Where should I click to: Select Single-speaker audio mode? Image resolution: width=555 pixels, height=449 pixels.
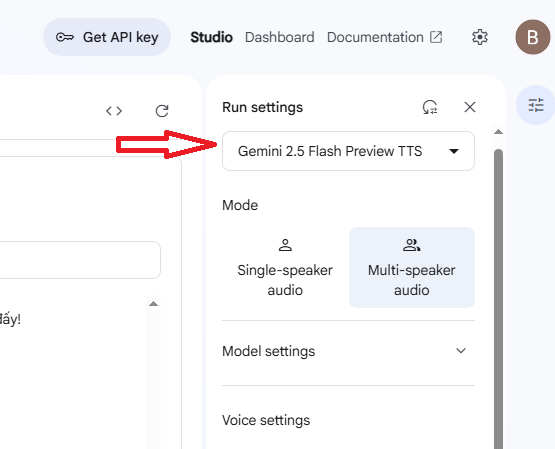(285, 267)
